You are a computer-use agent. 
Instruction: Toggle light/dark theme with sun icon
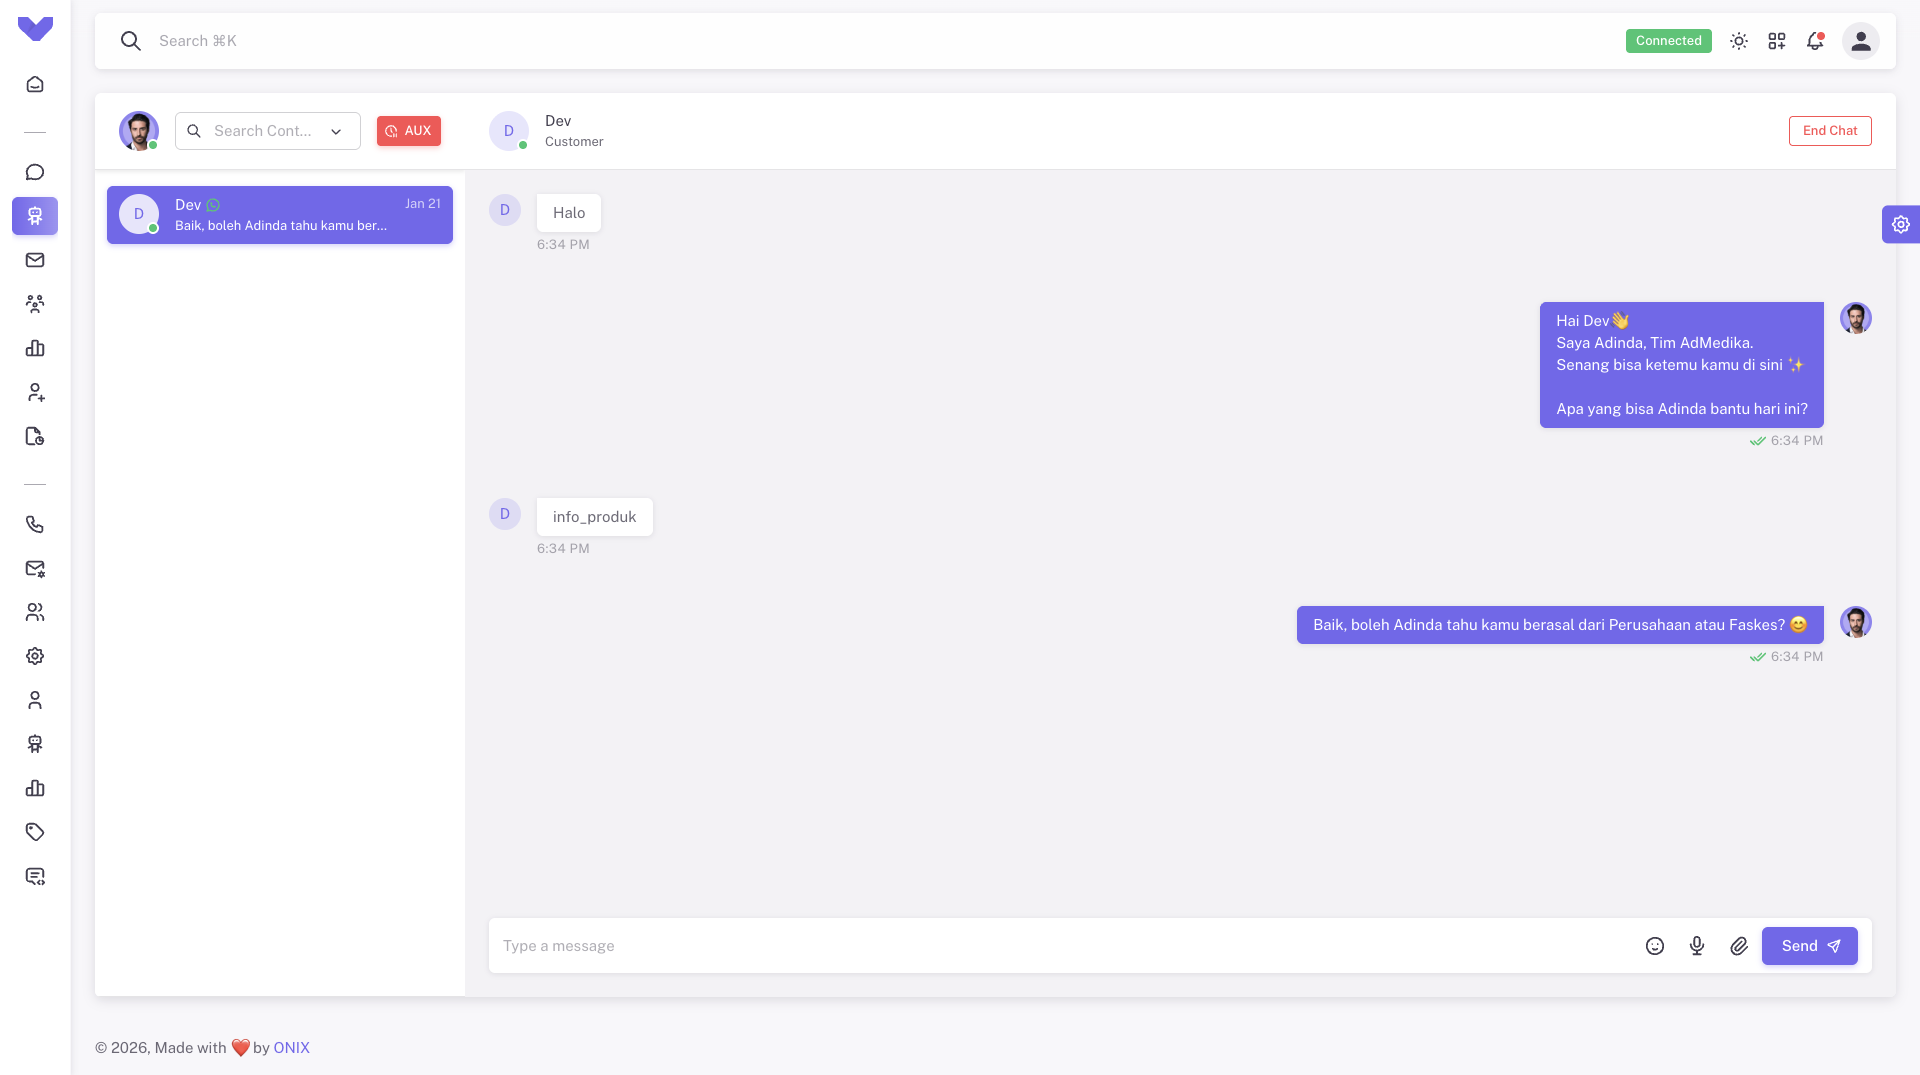(x=1738, y=41)
